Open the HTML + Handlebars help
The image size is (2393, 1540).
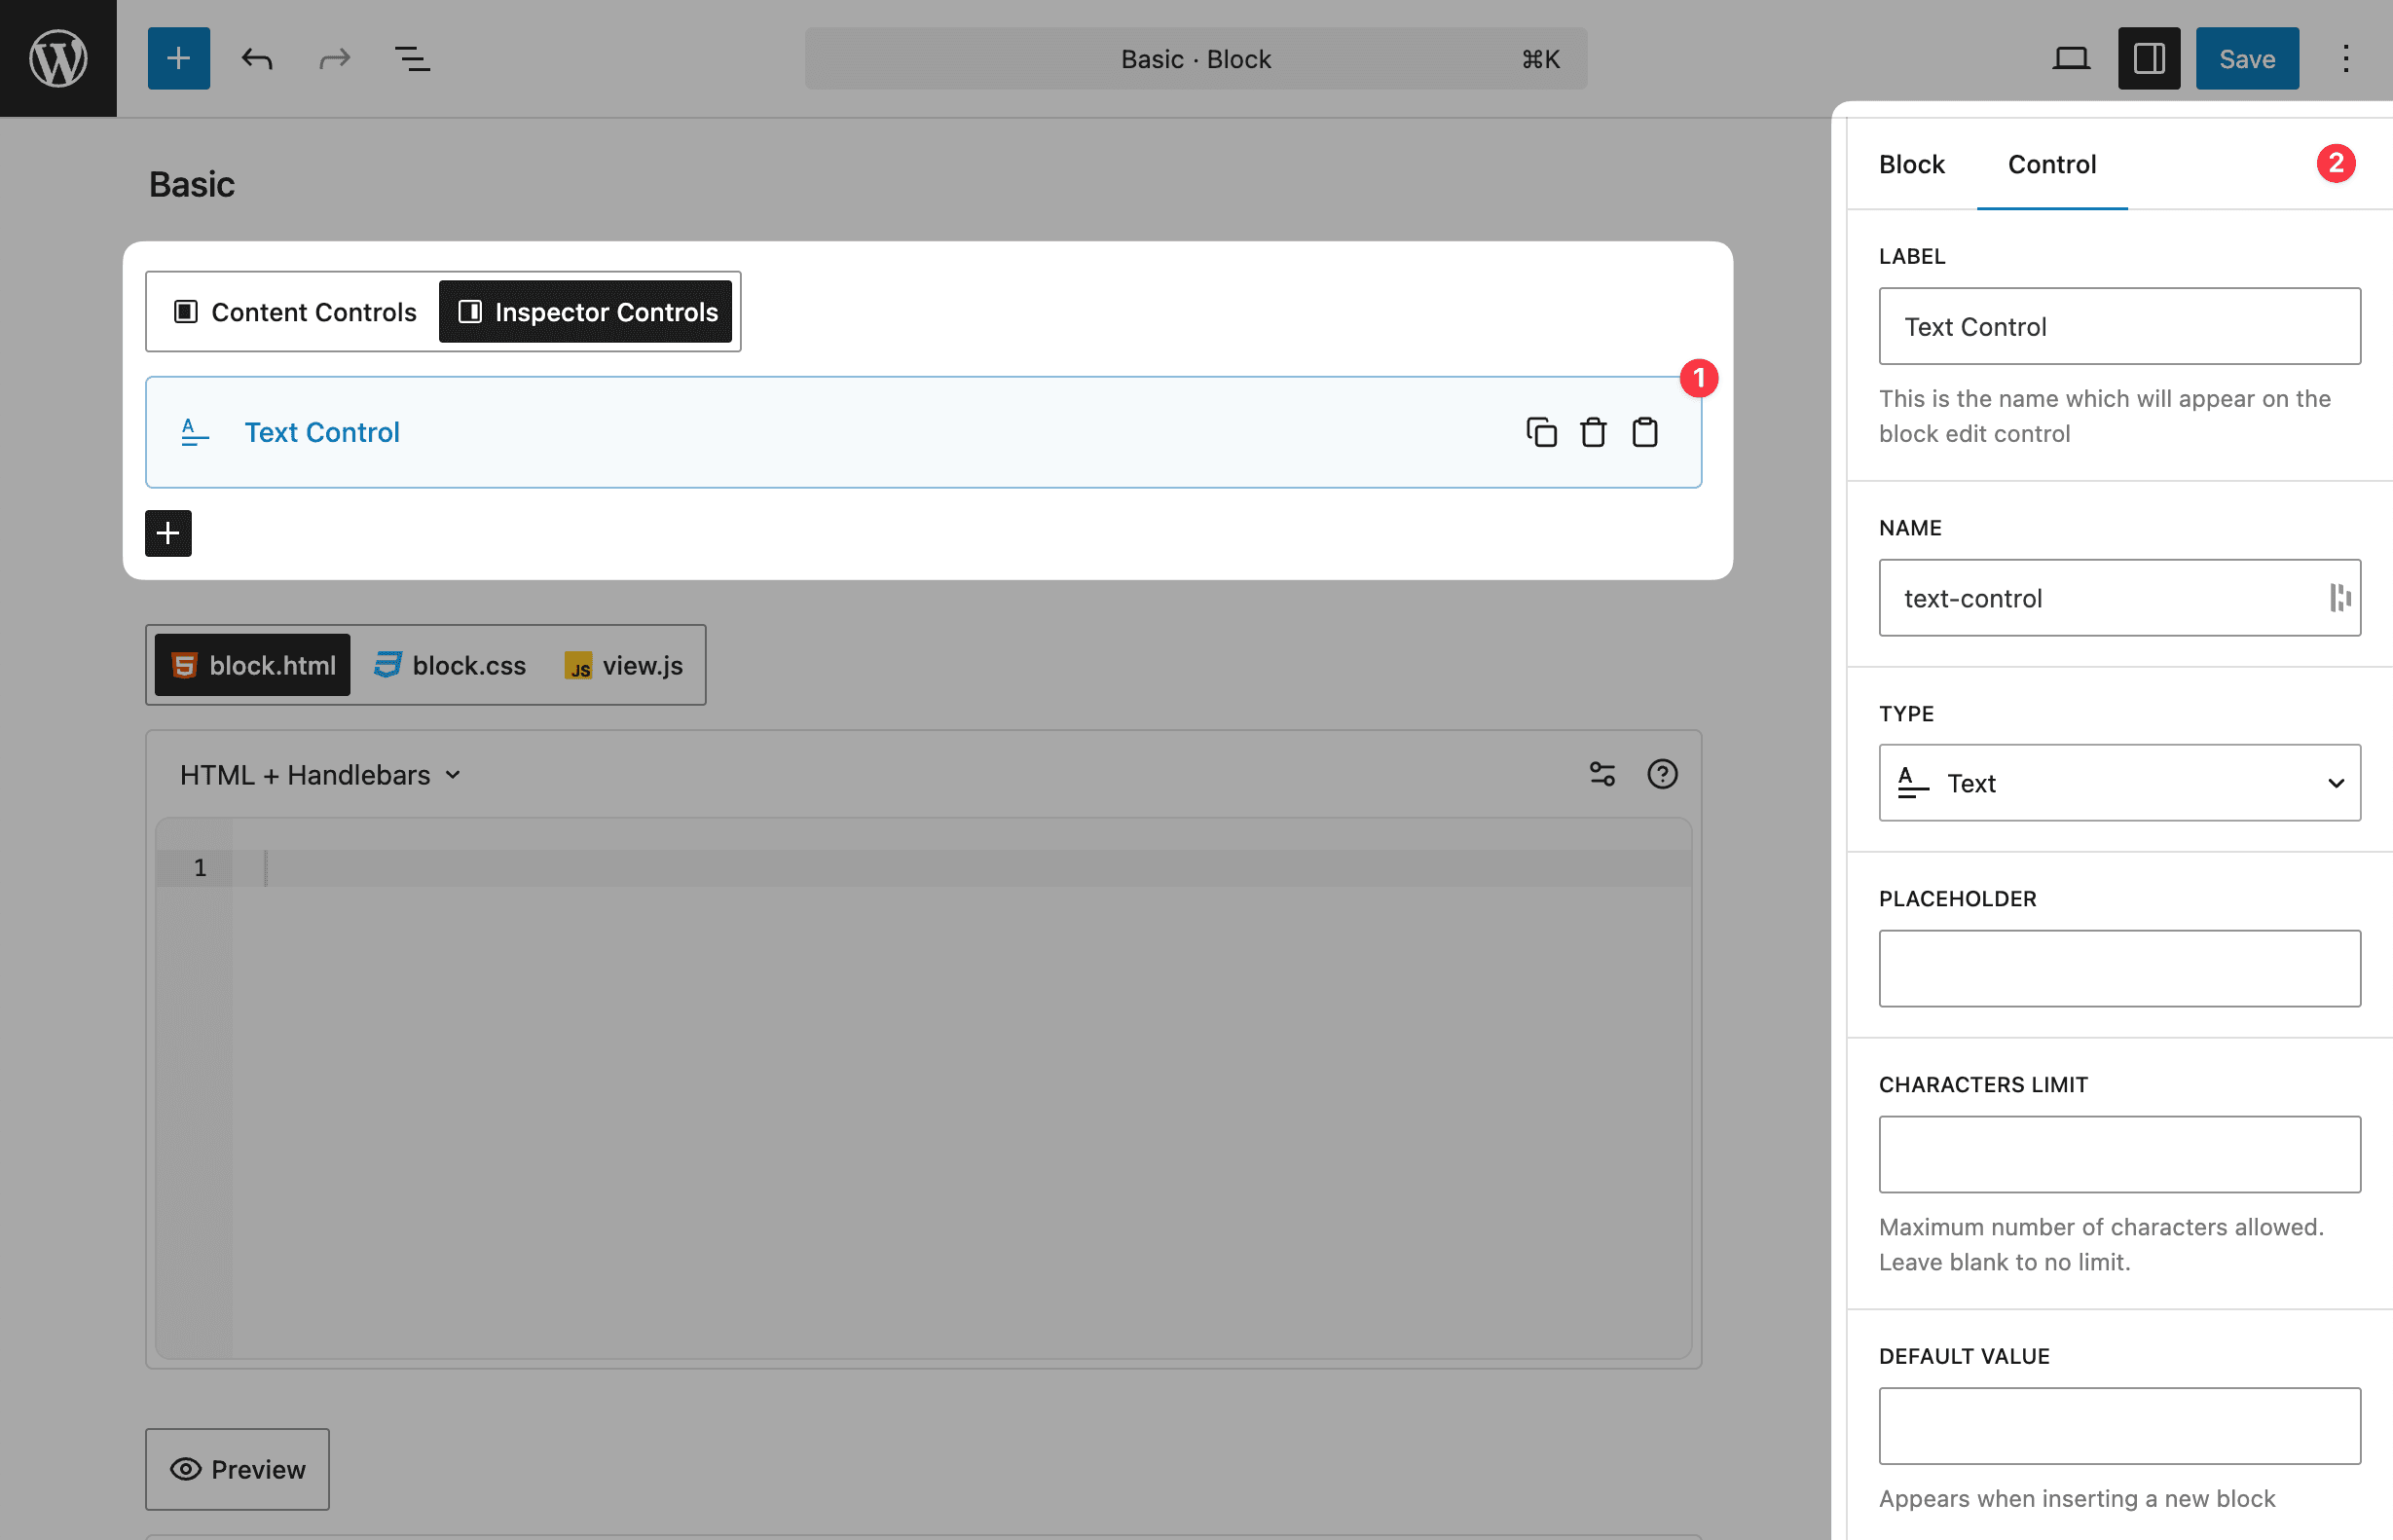1662,773
